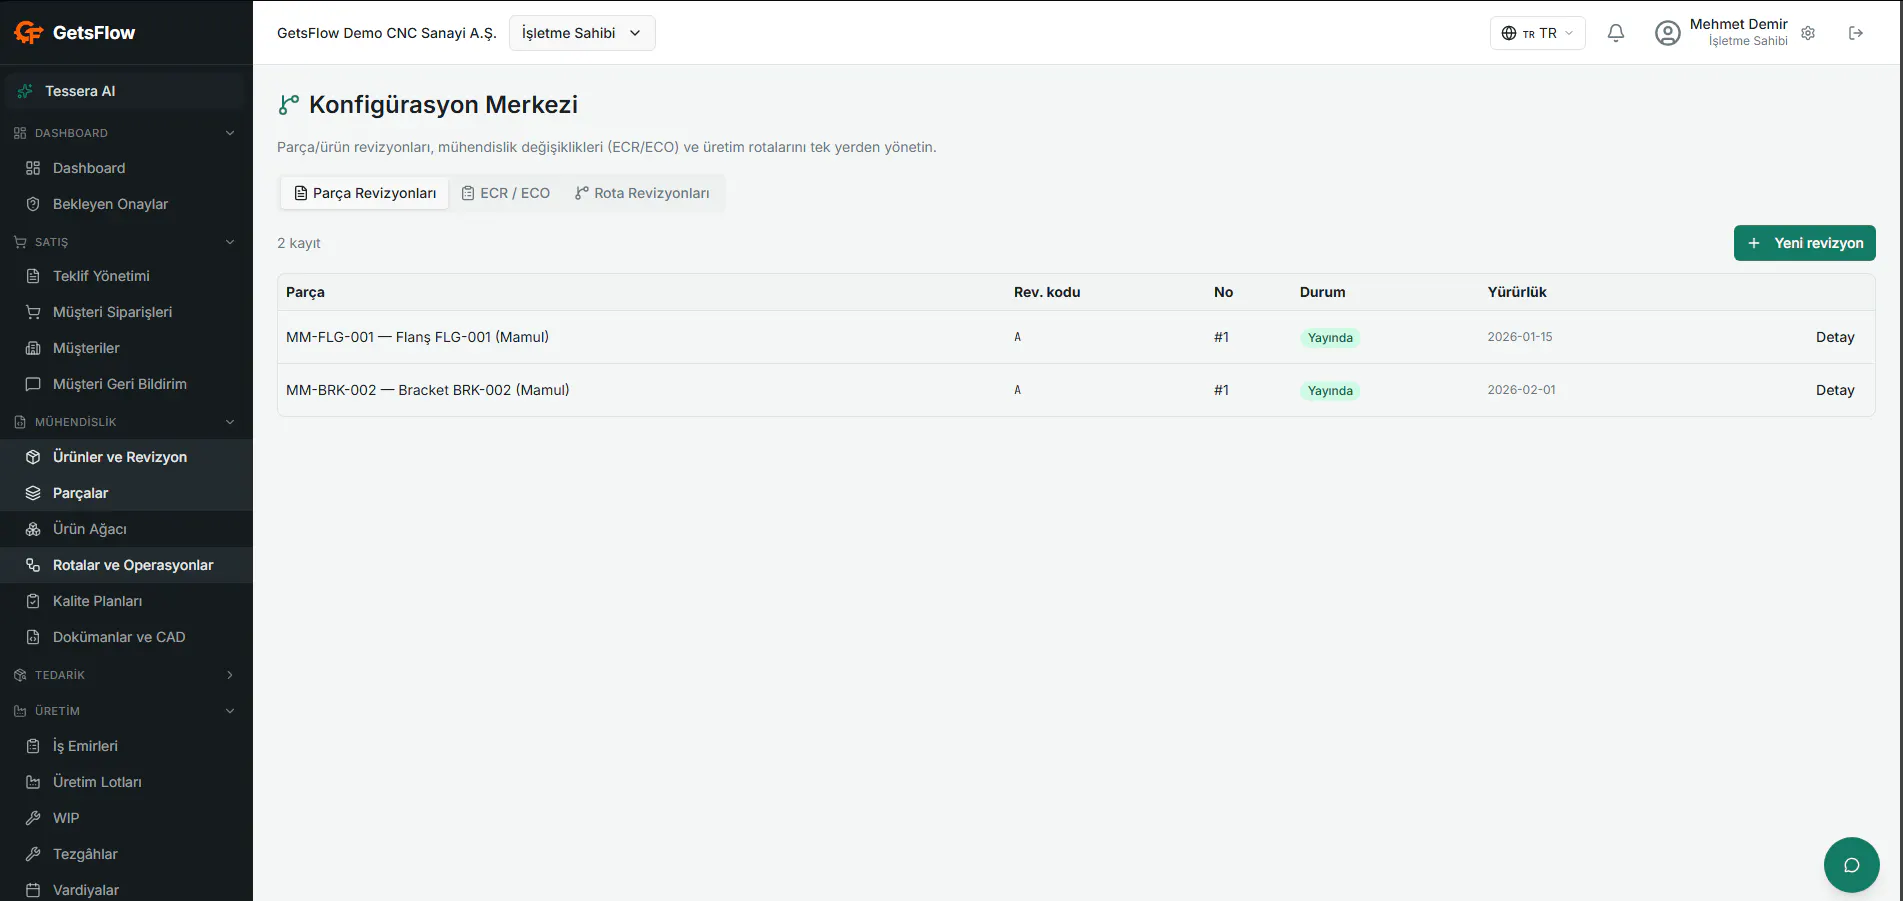The height and width of the screenshot is (901, 1903).
Task: Click the WIP wrench icon
Action: 33,818
